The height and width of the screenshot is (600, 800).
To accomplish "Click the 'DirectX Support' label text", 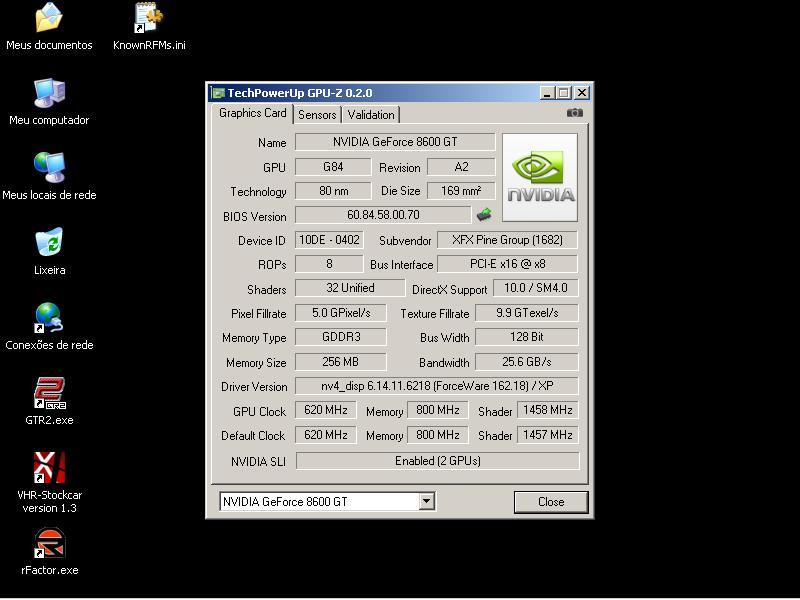I will point(449,290).
